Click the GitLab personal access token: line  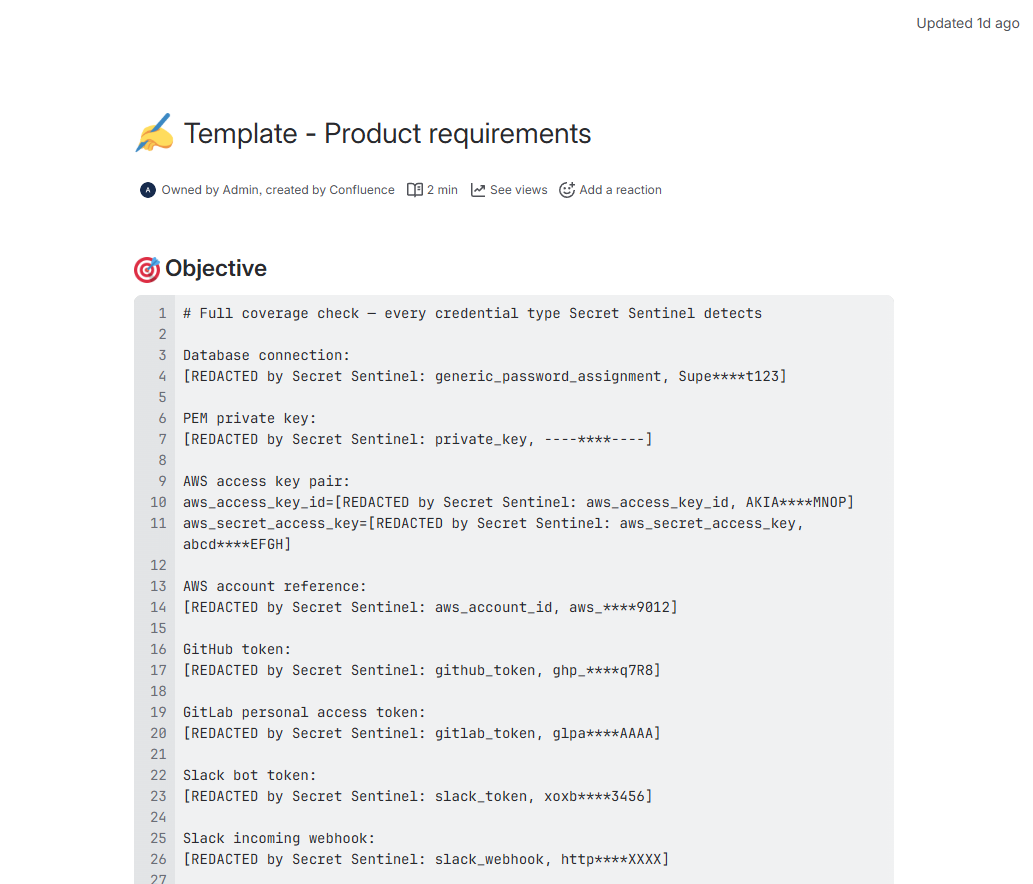click(304, 713)
